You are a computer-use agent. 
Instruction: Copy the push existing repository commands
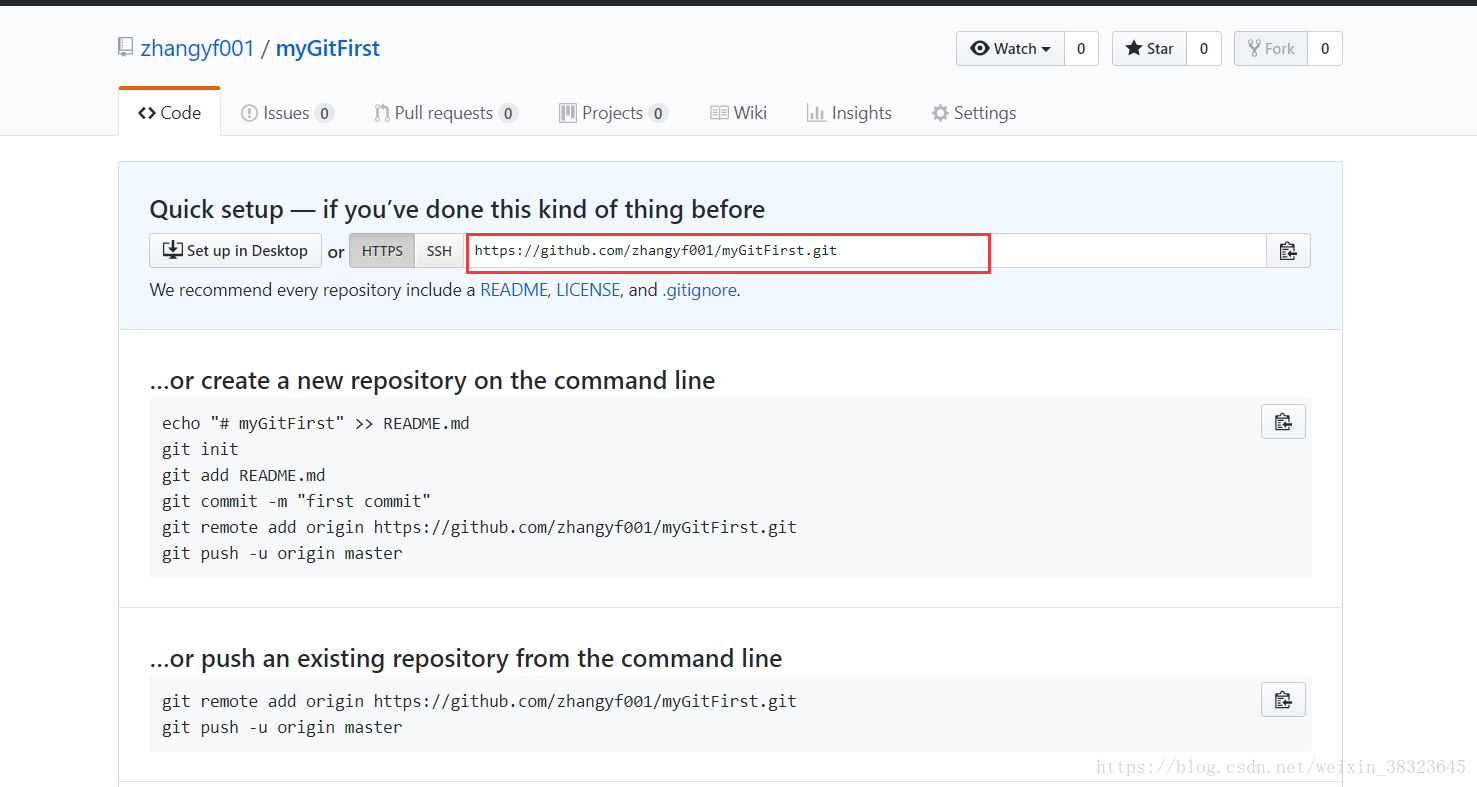1283,700
